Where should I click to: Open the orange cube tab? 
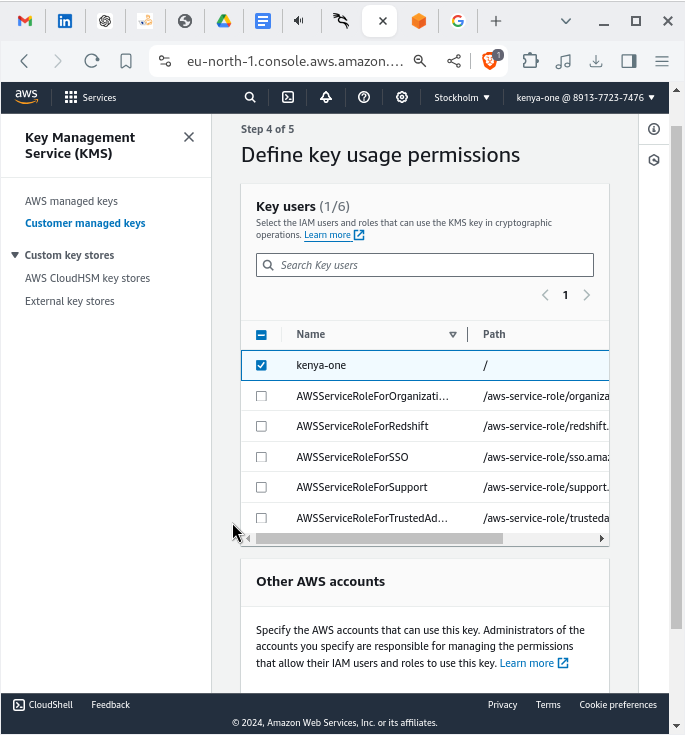[x=419, y=21]
